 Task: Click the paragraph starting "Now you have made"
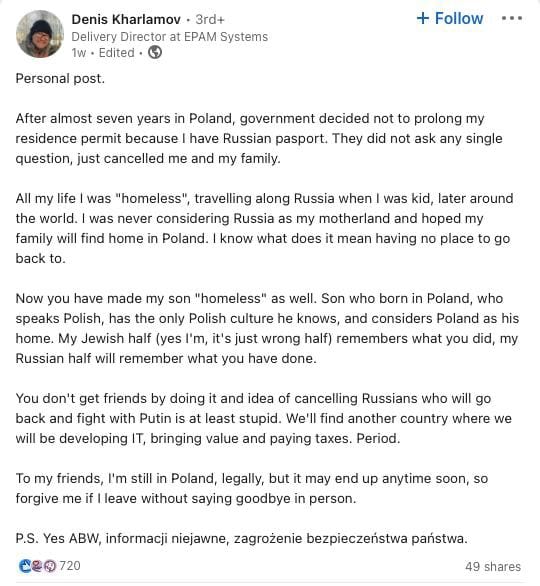pos(267,328)
